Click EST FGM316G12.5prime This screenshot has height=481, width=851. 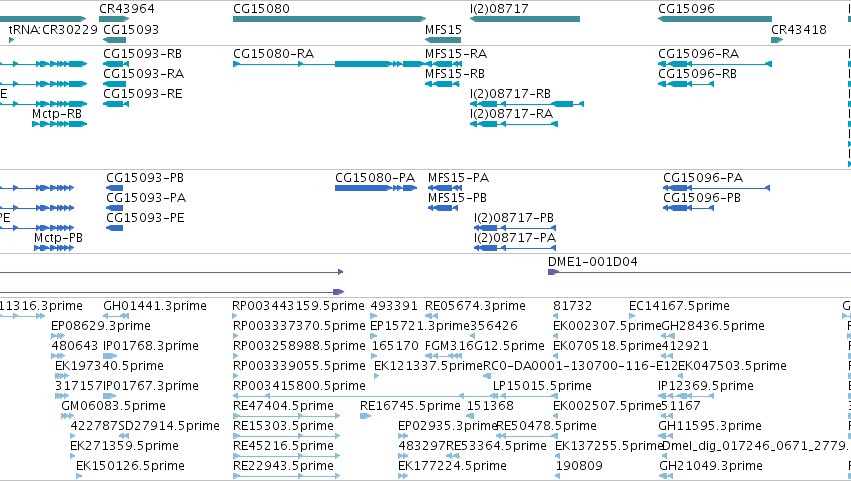(x=485, y=346)
